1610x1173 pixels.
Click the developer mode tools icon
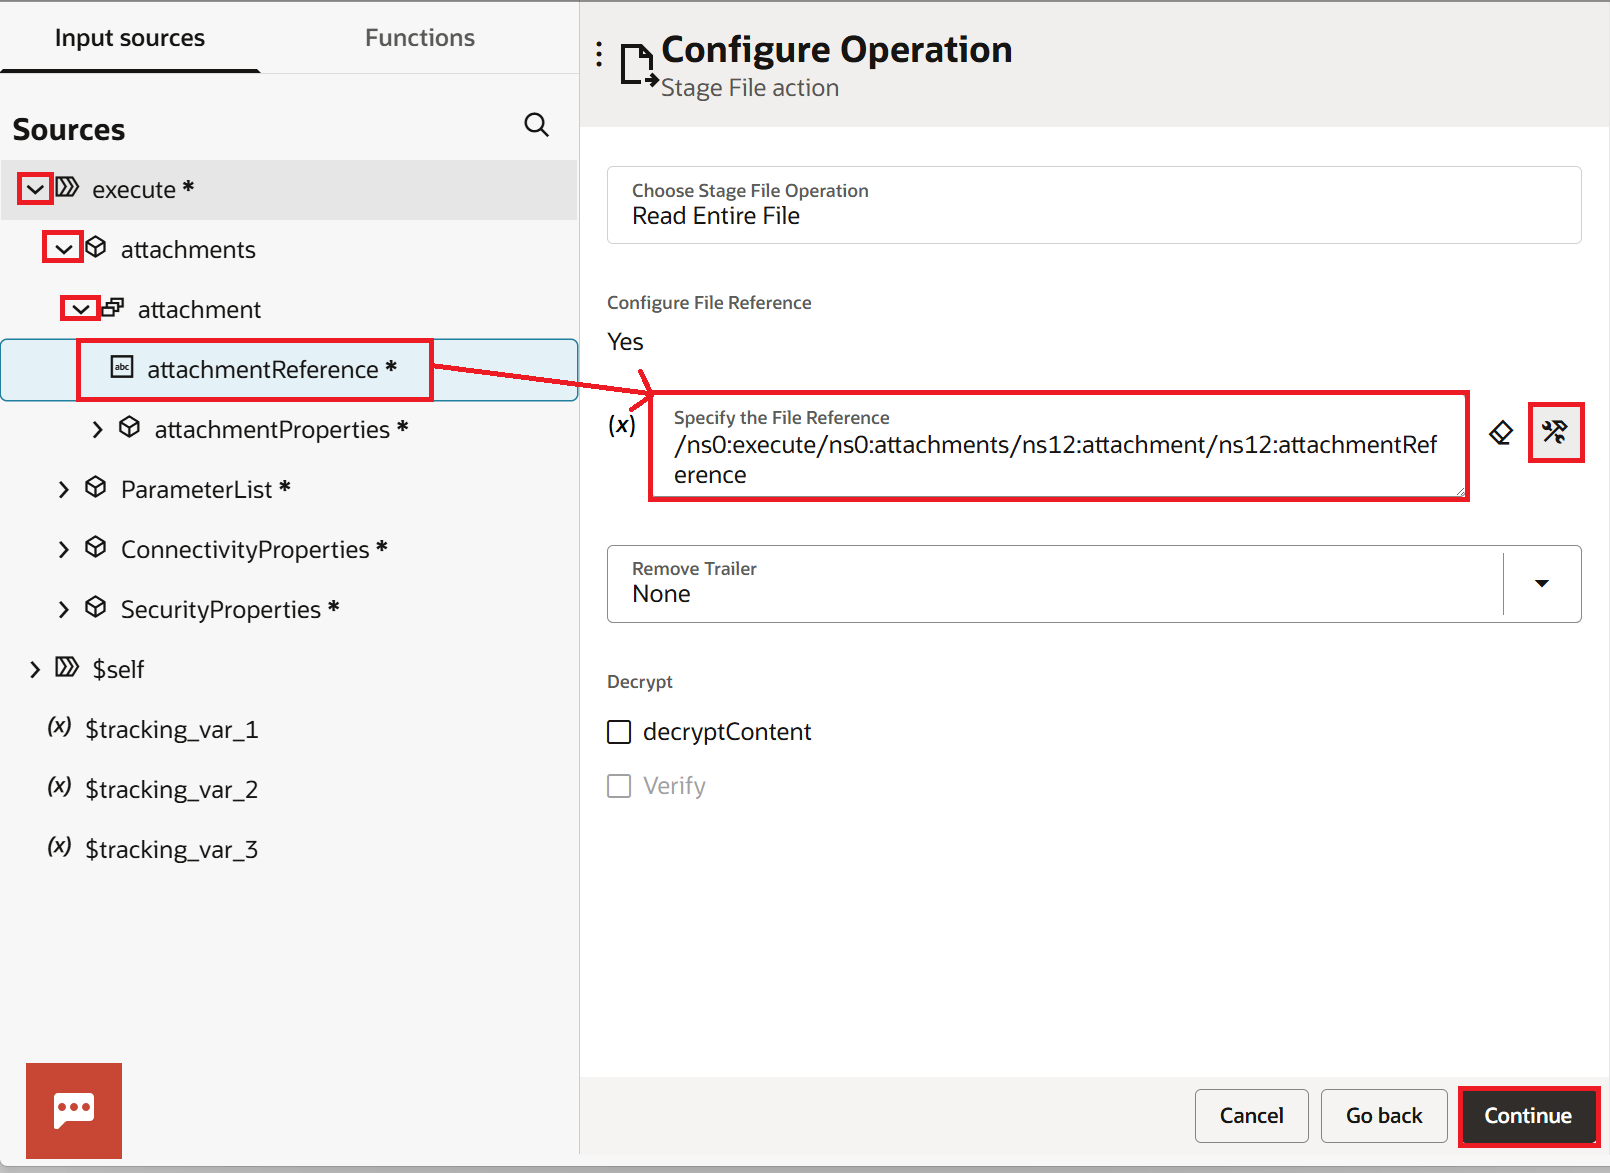click(1555, 432)
